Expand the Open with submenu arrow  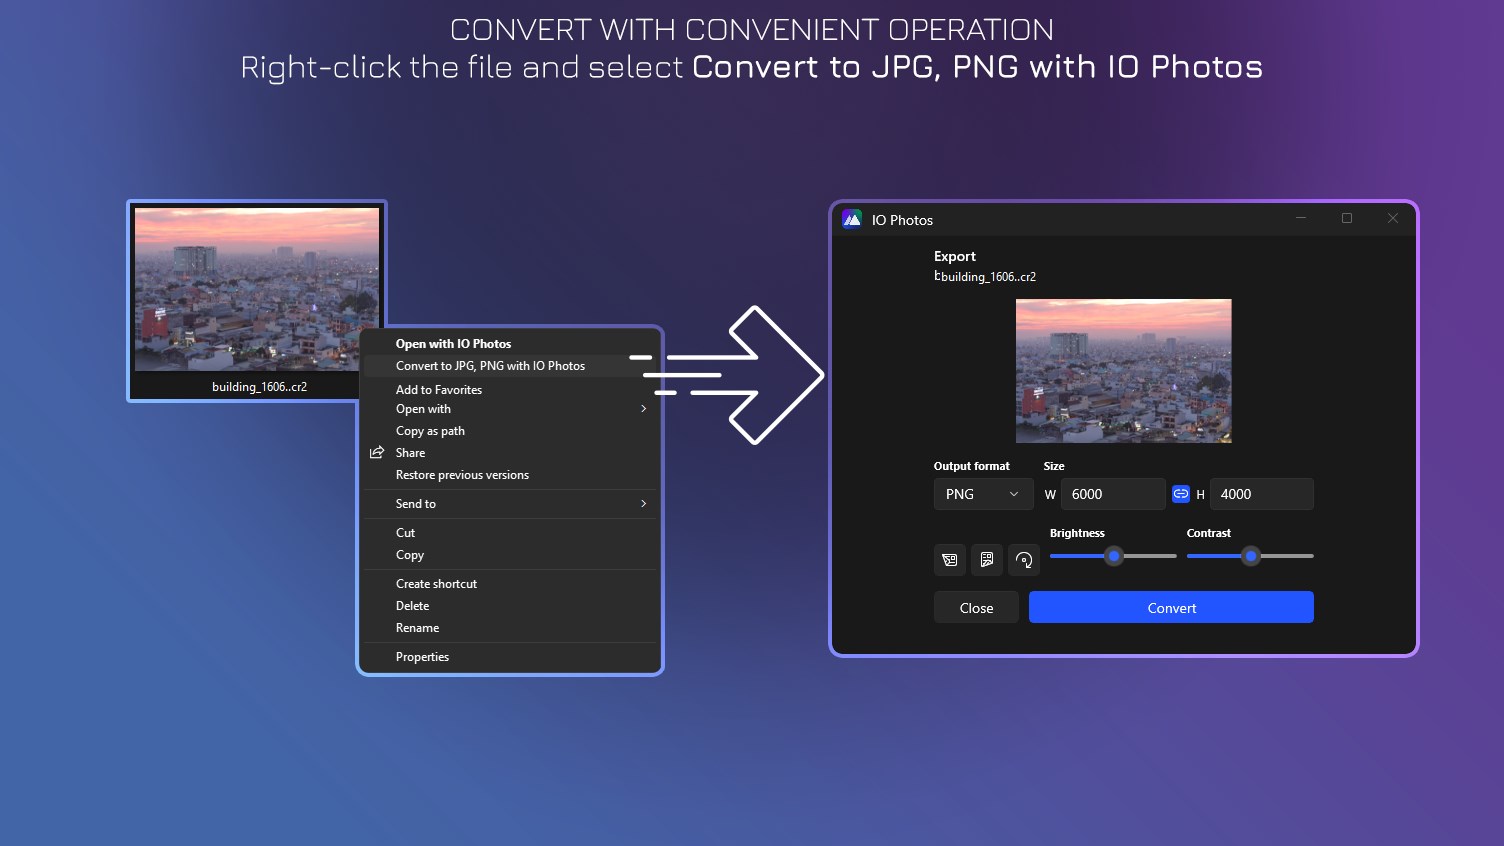(643, 409)
